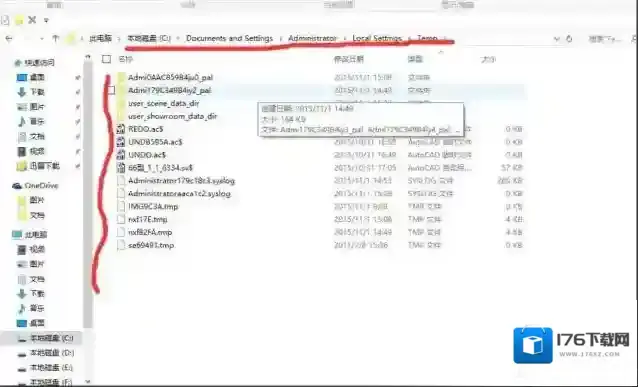Click the navigation pane scrollbar down arrow

point(88,381)
